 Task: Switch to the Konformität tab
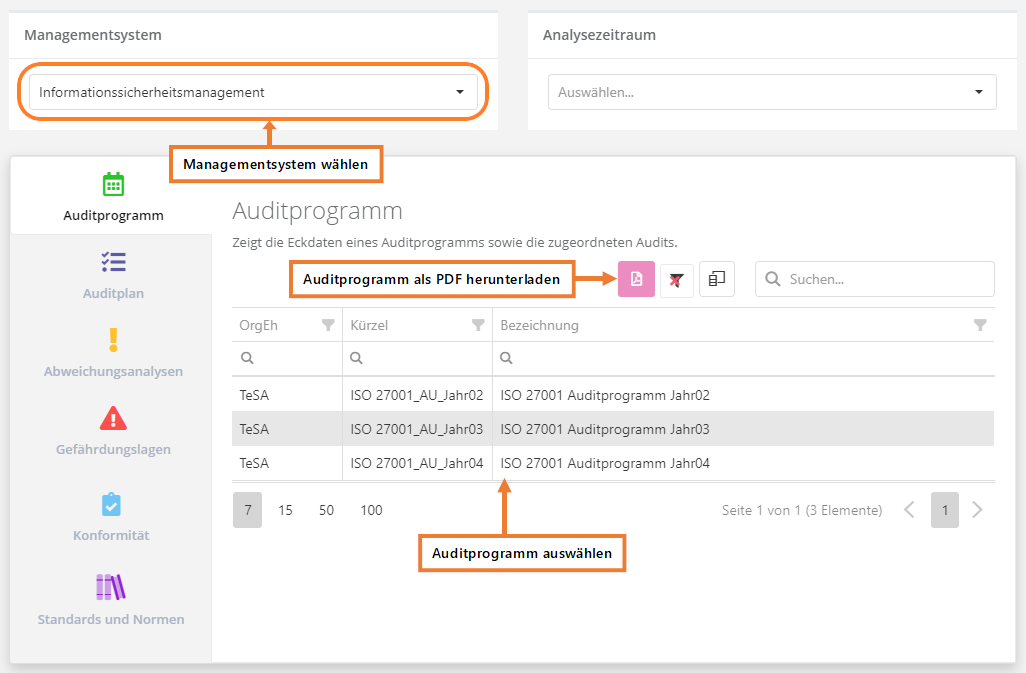[111, 517]
